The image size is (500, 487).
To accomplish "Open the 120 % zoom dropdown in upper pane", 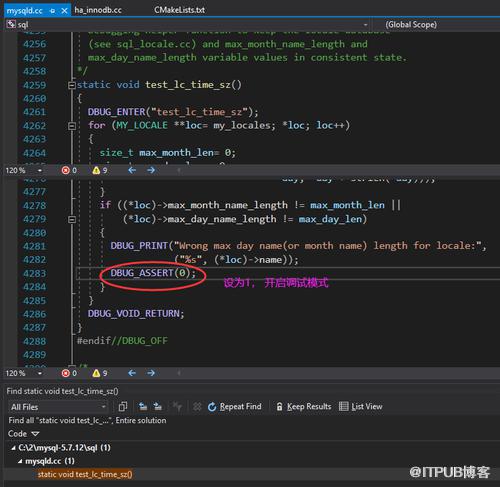I will pos(40,170).
